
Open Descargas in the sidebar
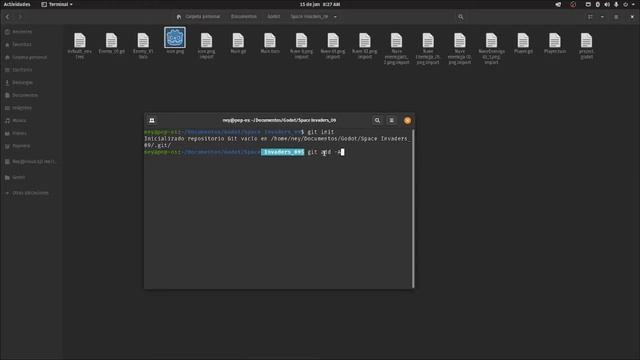tap(19, 82)
